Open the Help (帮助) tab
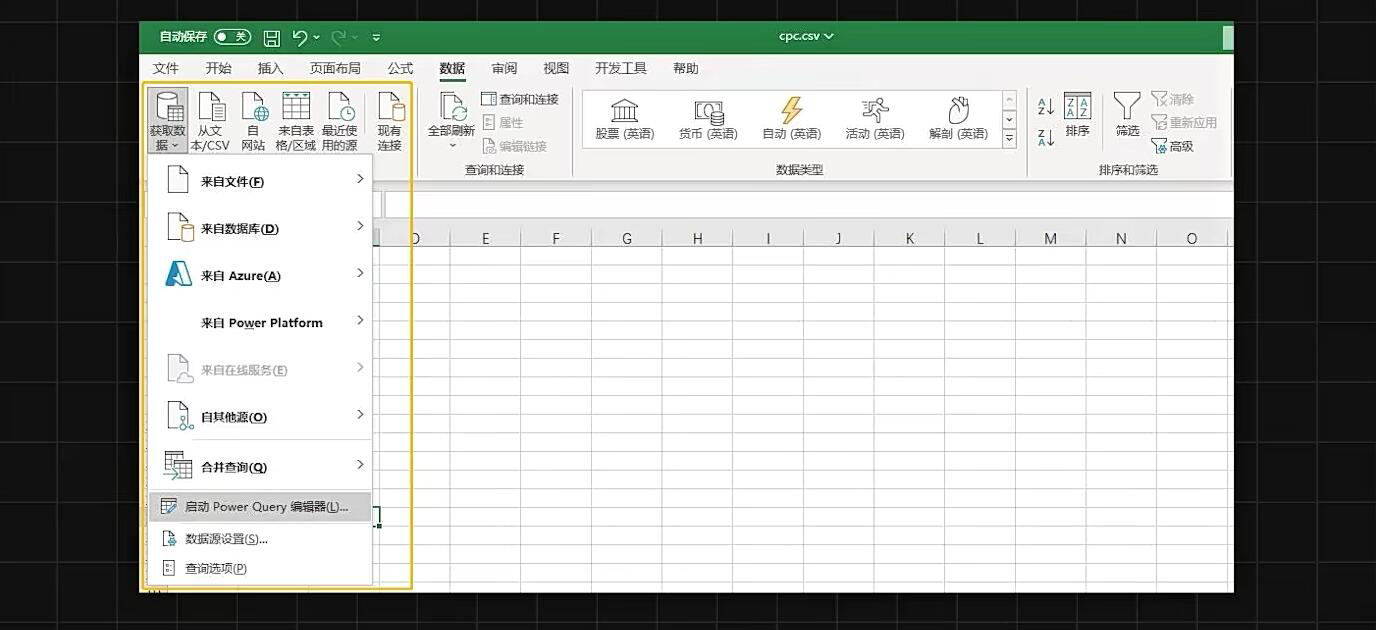The height and width of the screenshot is (630, 1376). pyautogui.click(x=686, y=68)
